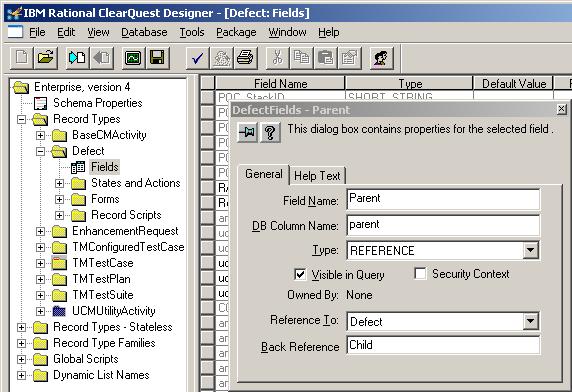Image resolution: width=572 pixels, height=392 pixels.
Task: Open the Edit menu
Action: [x=66, y=32]
